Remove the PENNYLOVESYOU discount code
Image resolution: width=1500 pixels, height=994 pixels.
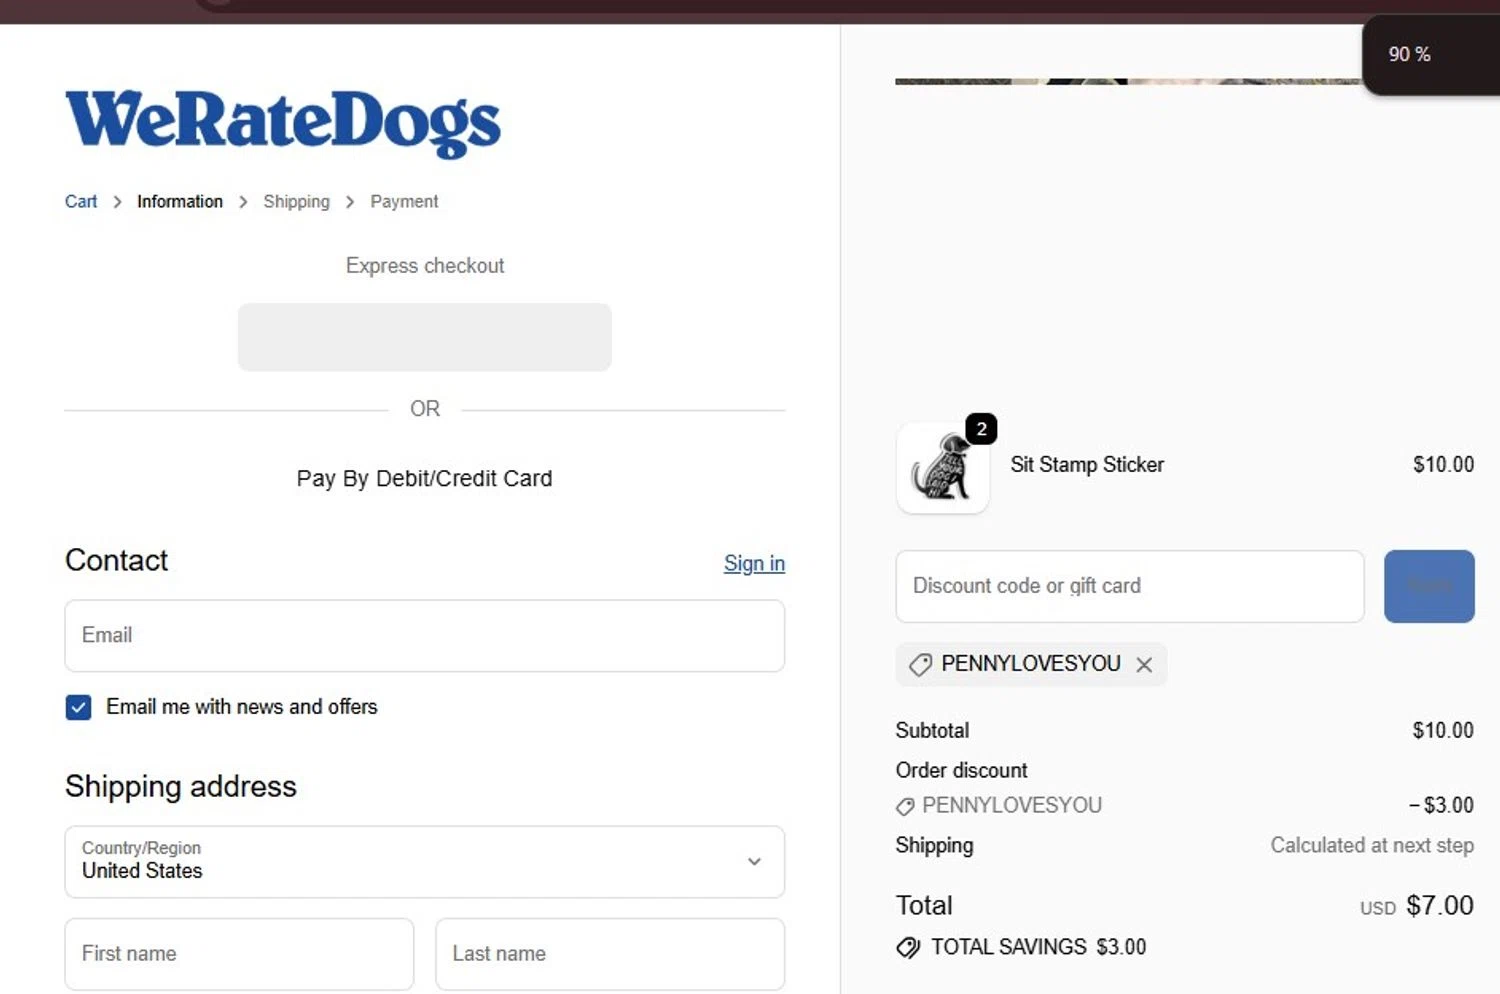tap(1144, 665)
